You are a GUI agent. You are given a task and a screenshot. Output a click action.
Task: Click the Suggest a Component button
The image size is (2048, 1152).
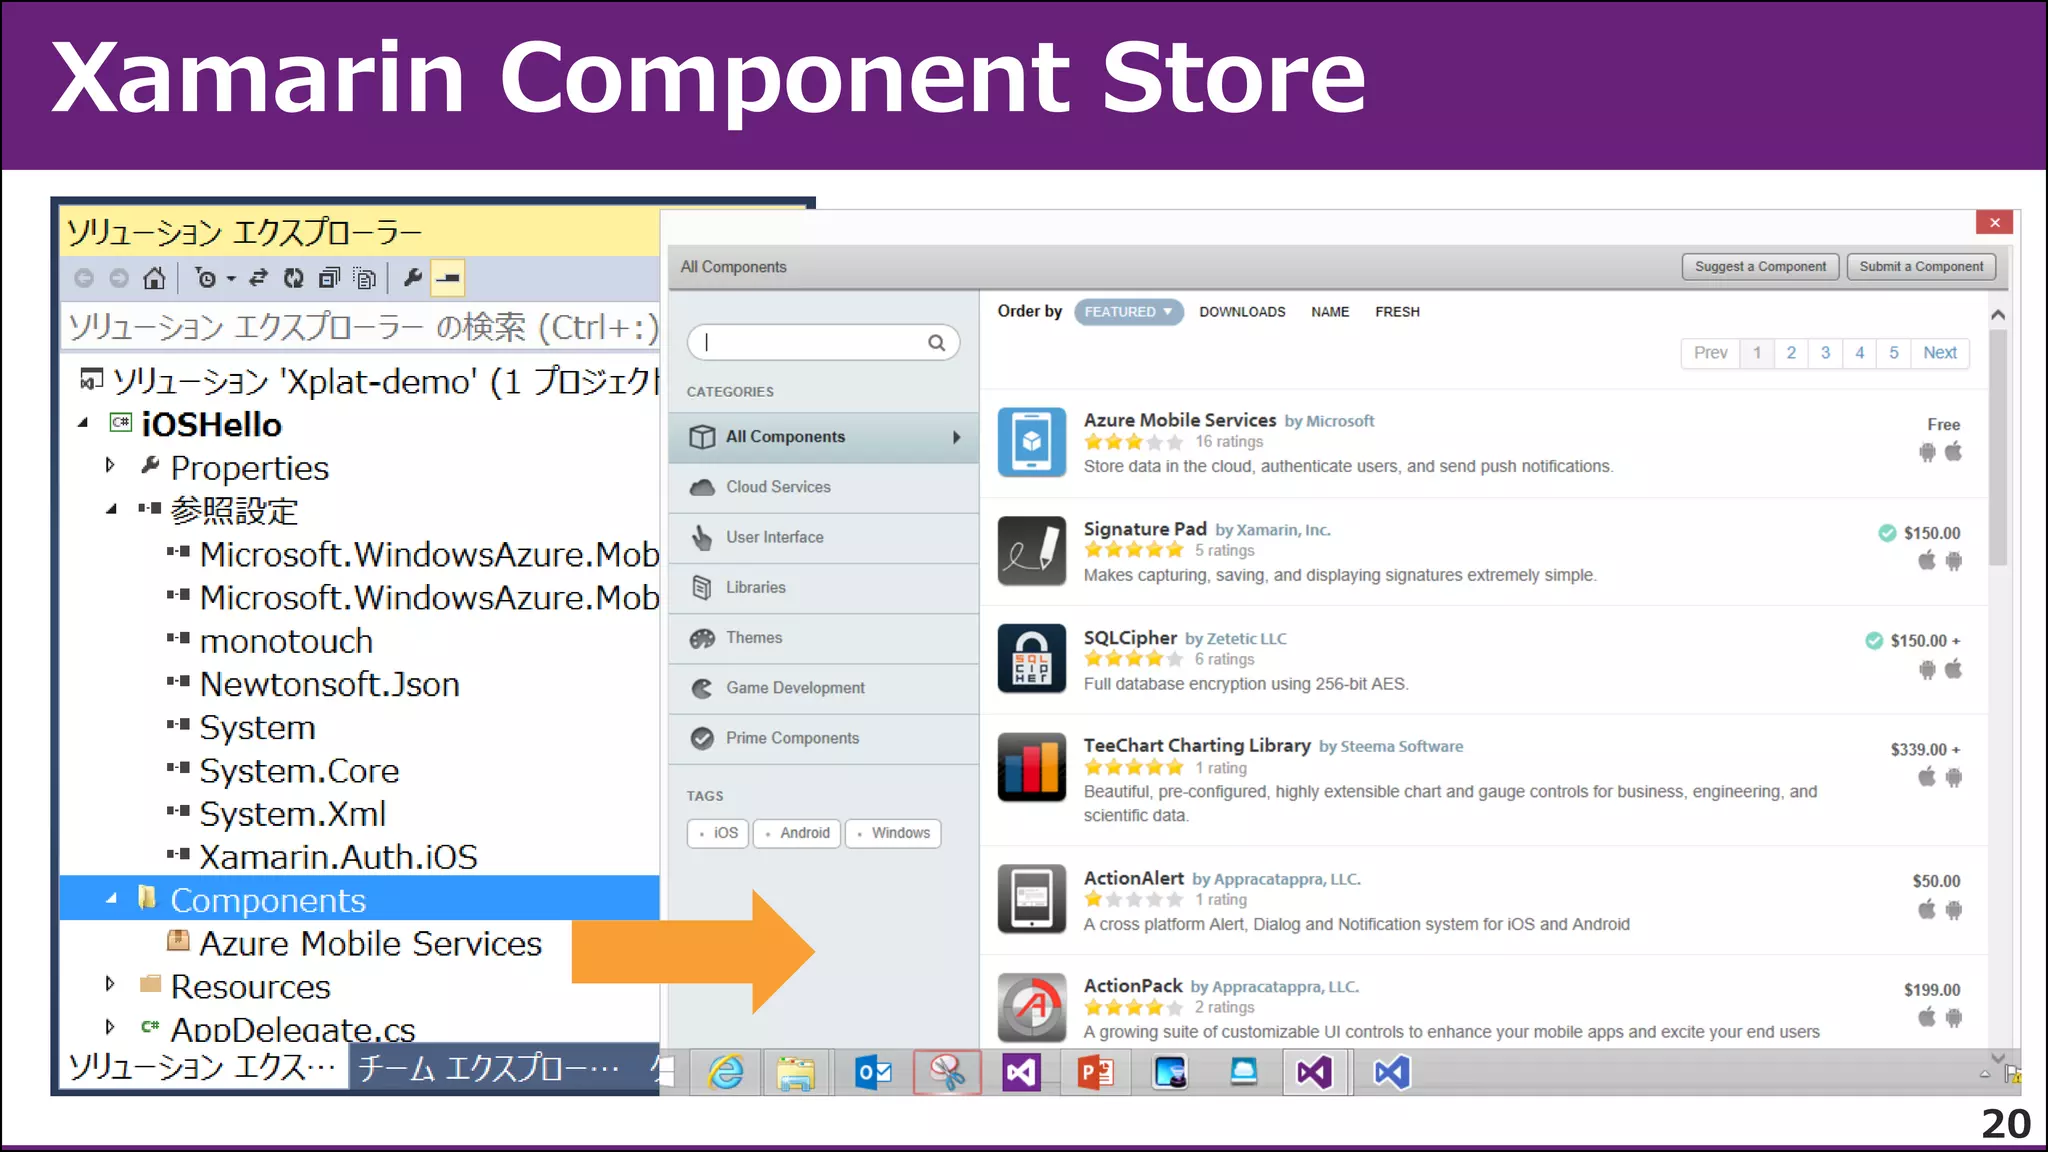(x=1759, y=267)
